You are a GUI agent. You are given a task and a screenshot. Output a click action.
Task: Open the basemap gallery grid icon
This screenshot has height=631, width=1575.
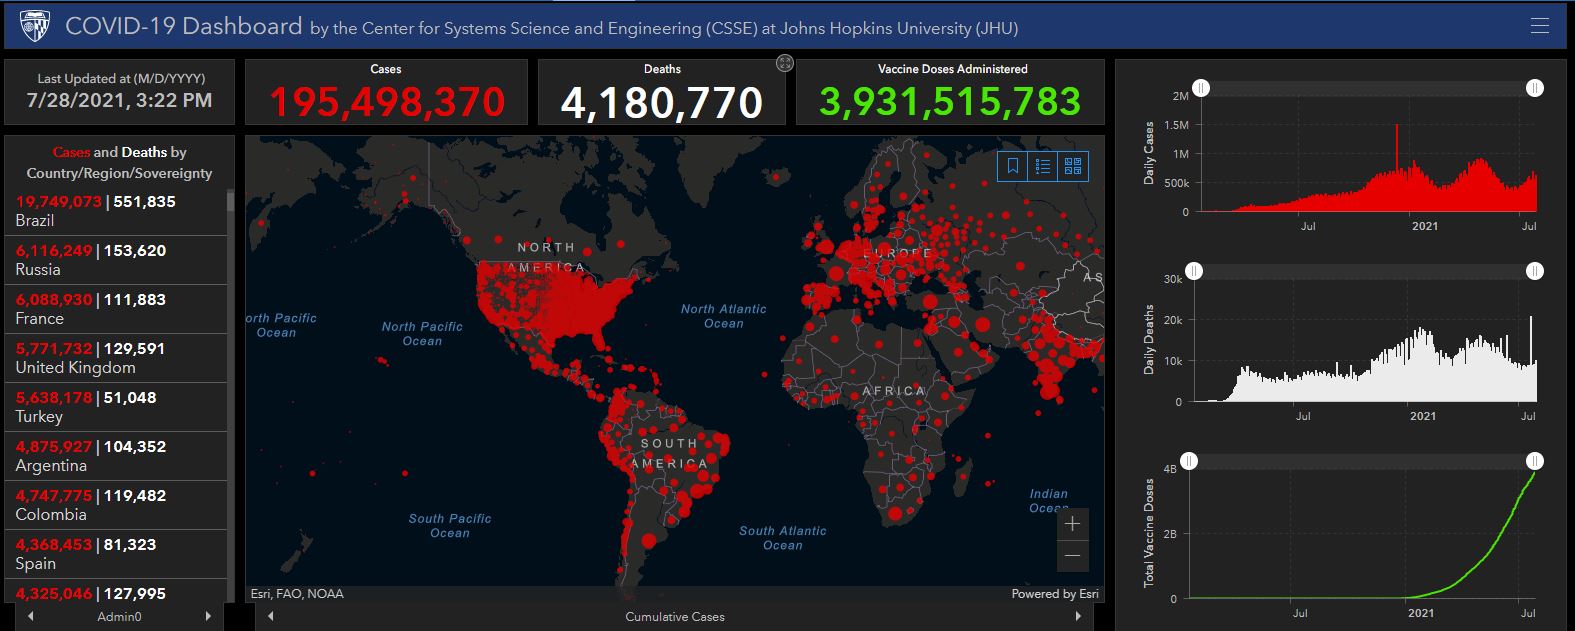coord(1073,167)
